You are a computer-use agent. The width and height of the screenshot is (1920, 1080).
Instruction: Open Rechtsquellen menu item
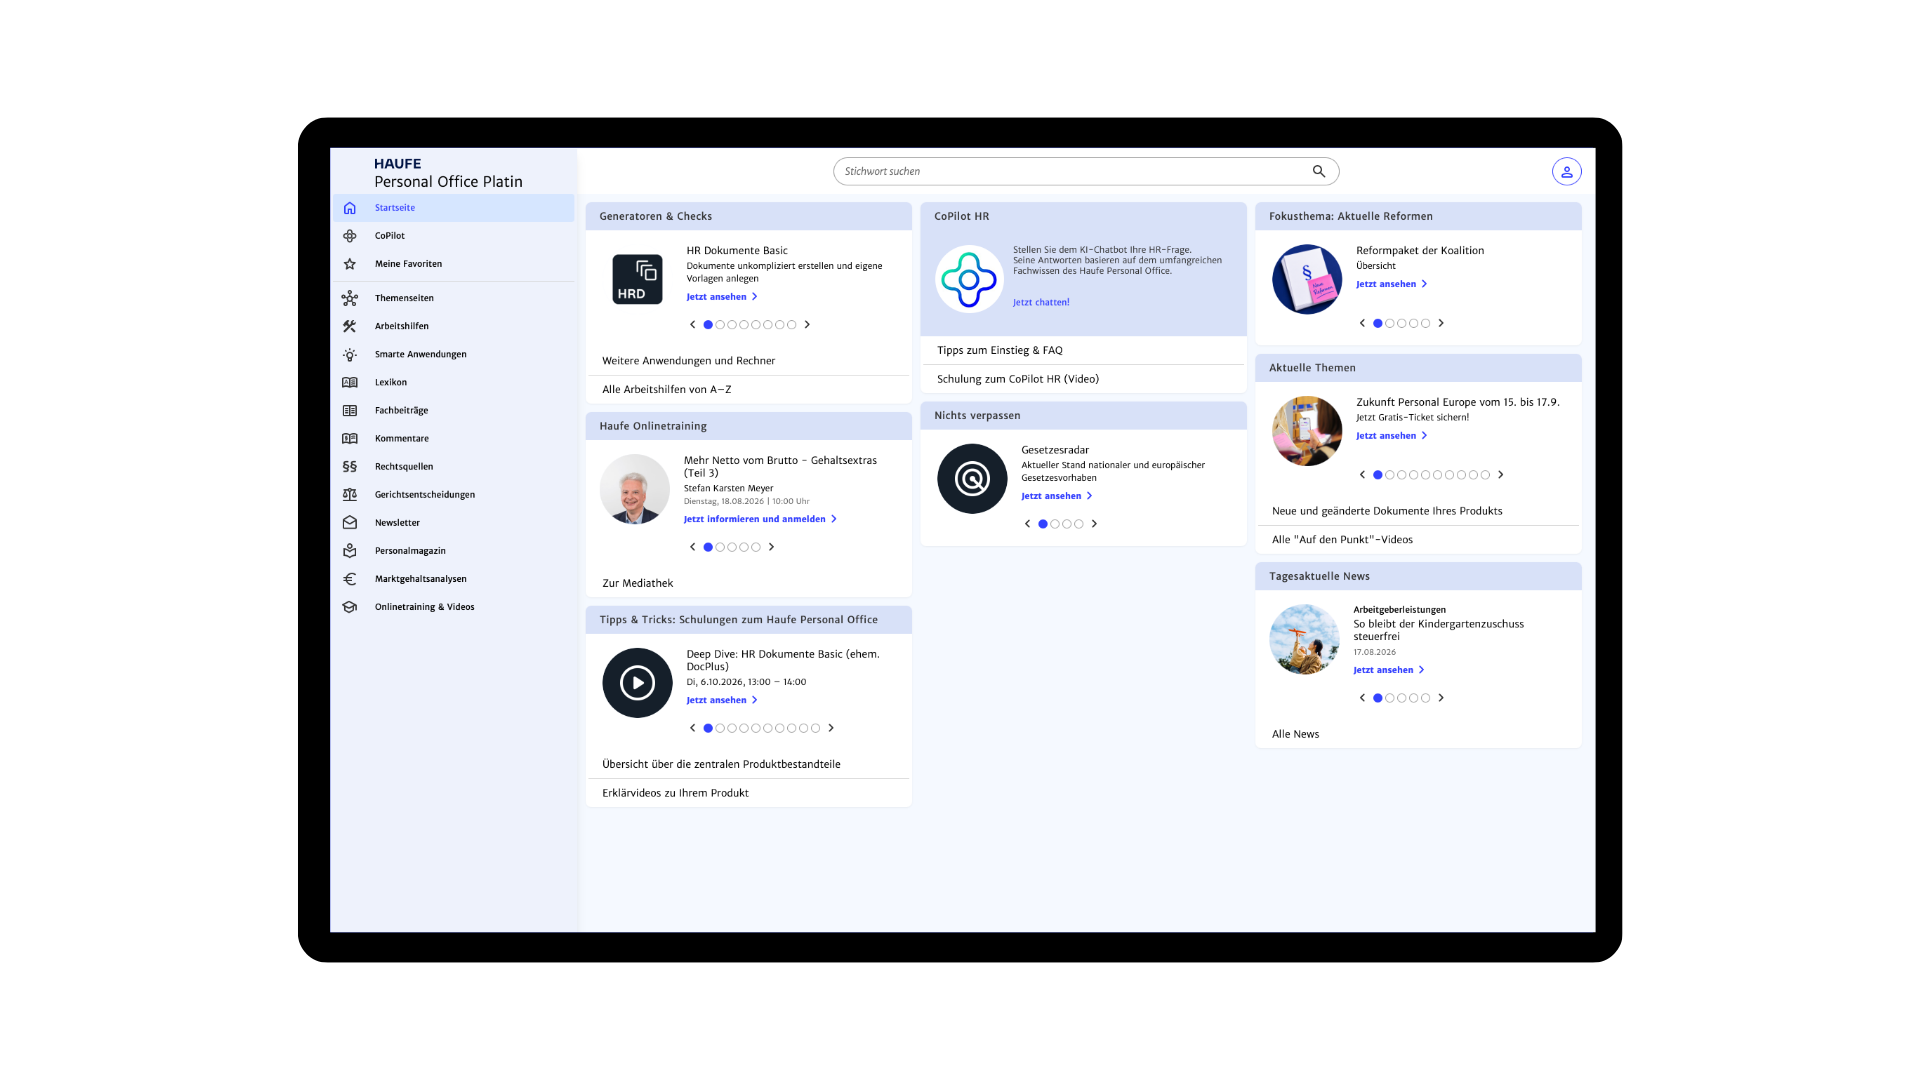coord(454,466)
